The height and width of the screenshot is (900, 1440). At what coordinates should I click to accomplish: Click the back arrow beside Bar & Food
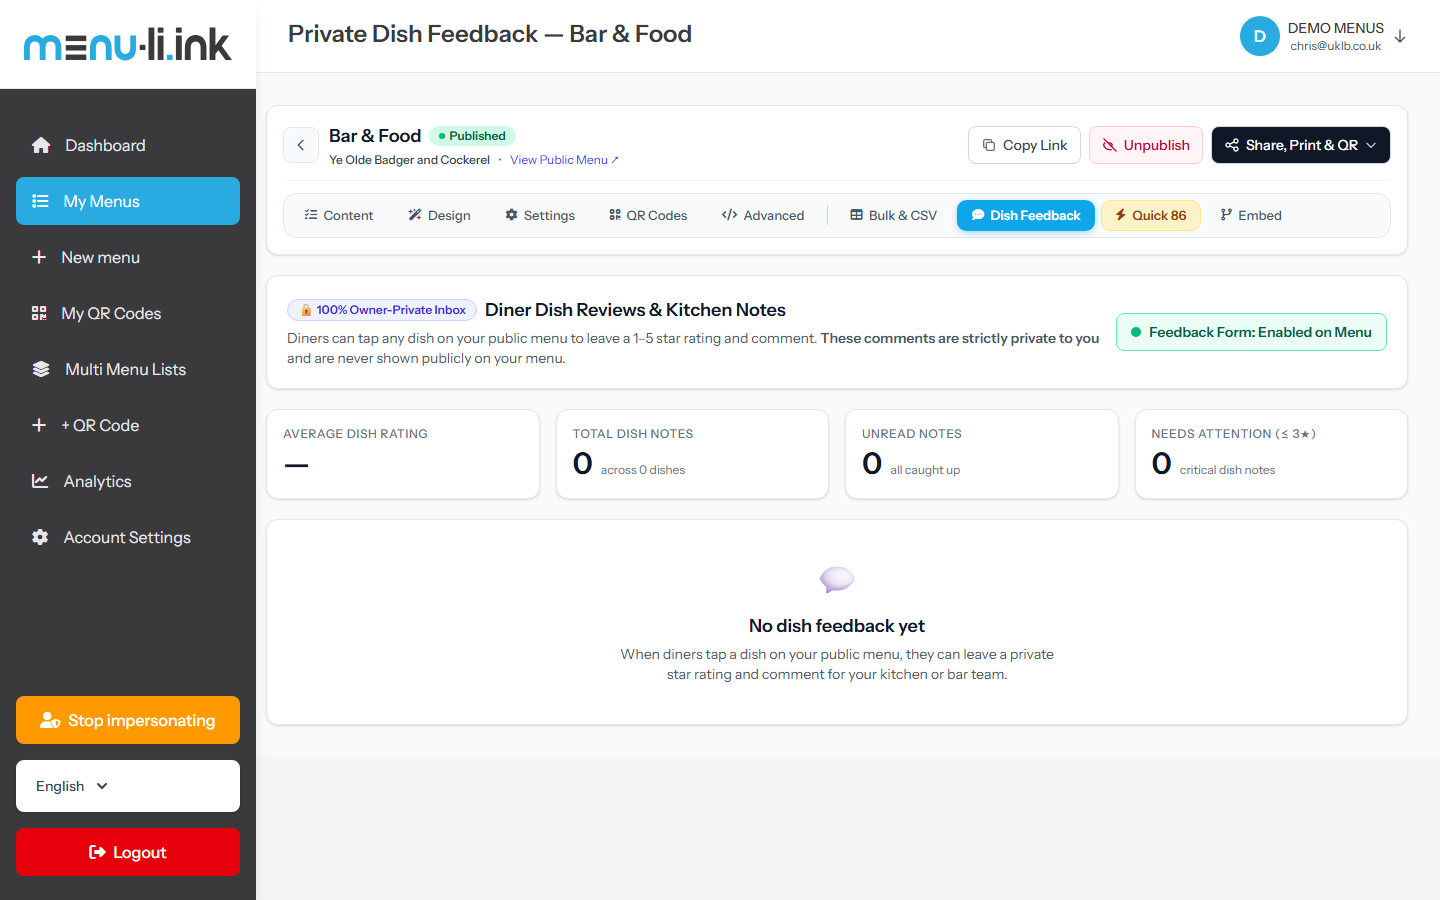[301, 145]
